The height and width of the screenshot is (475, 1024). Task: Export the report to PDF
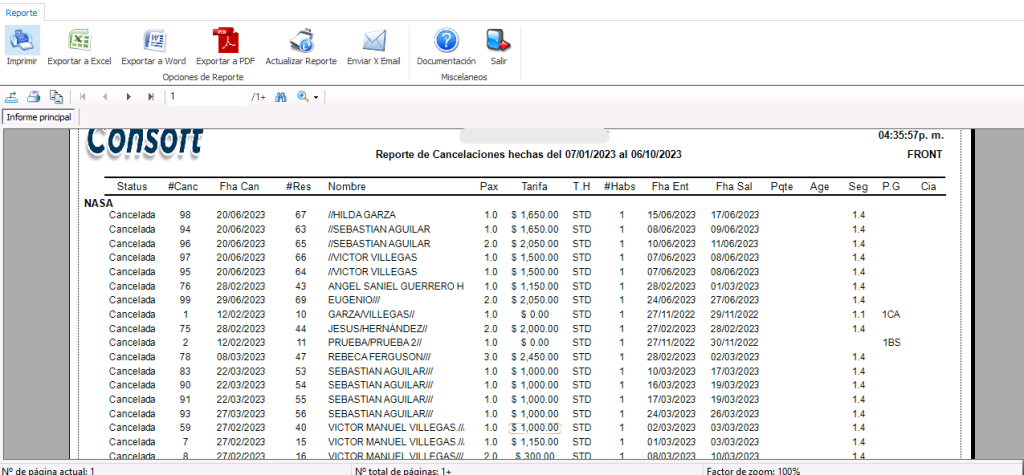(x=225, y=41)
